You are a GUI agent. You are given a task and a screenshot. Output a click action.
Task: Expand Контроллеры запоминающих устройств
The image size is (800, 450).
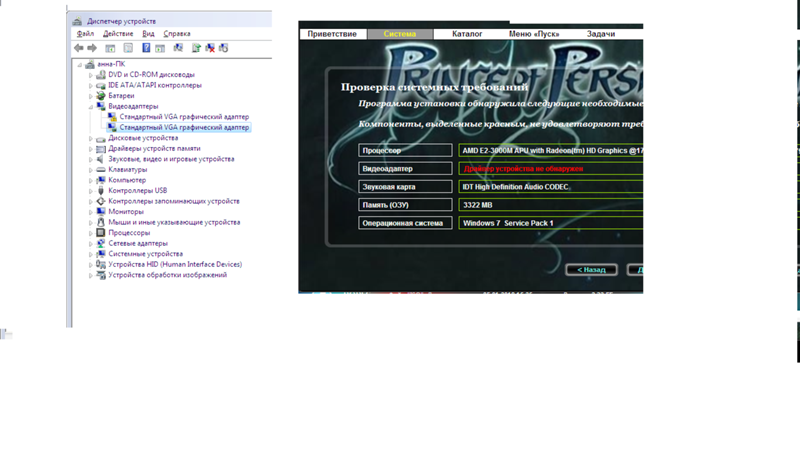91,202
